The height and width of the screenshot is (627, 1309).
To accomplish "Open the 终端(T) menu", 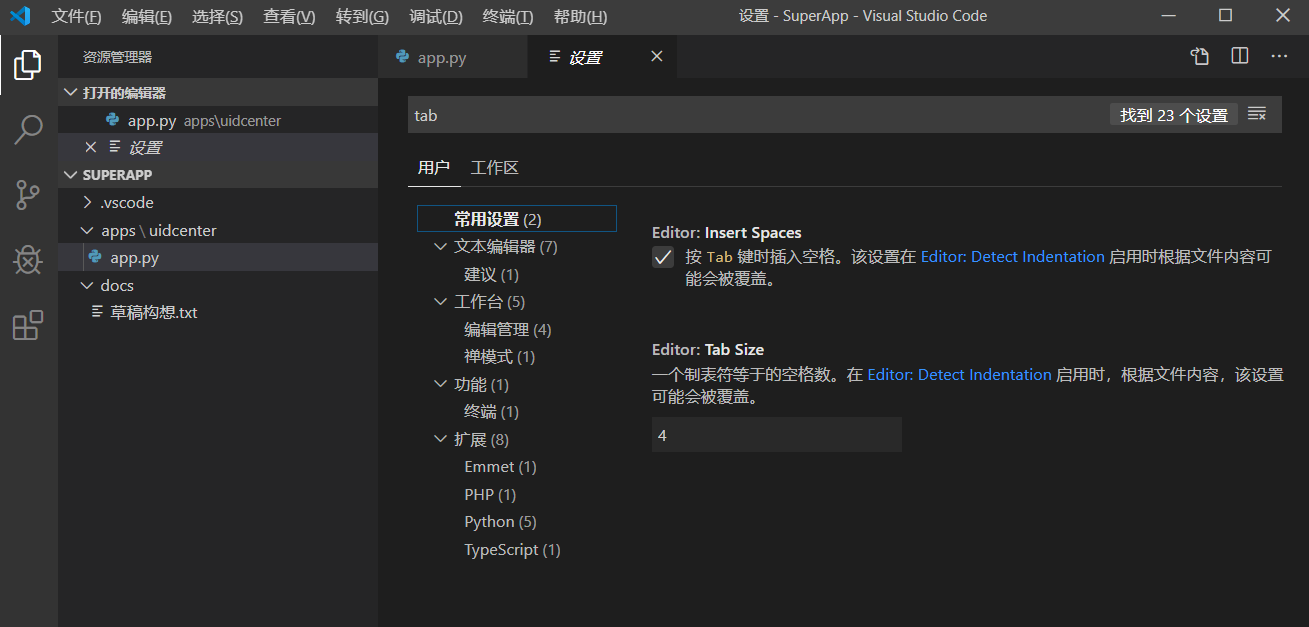I will pos(508,17).
